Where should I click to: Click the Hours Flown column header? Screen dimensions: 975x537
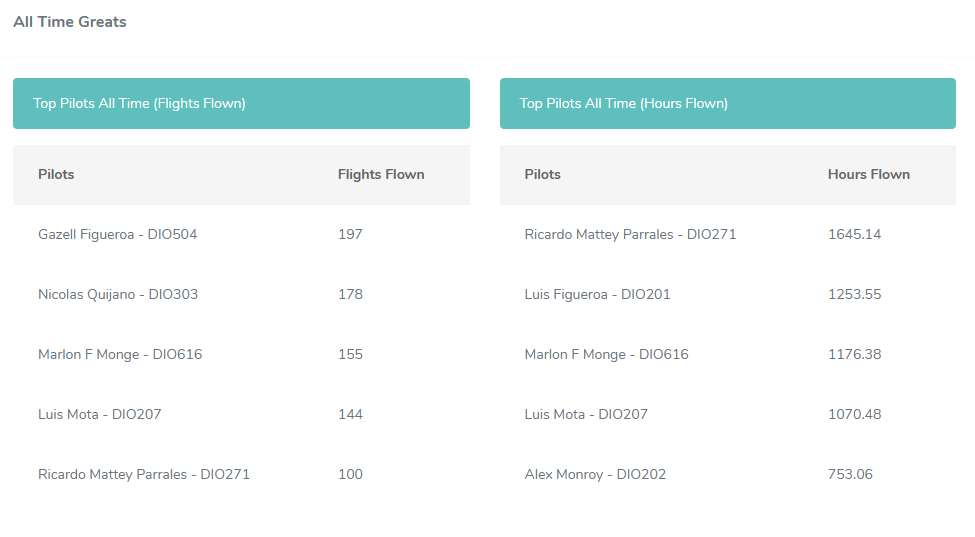pos(868,174)
